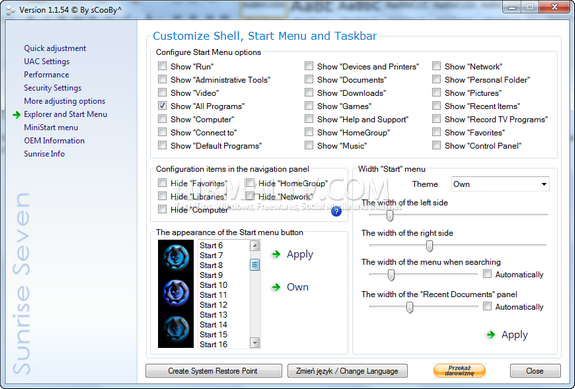Check Hide "HomeGroup" option
This screenshot has height=389, width=575.
[250, 183]
